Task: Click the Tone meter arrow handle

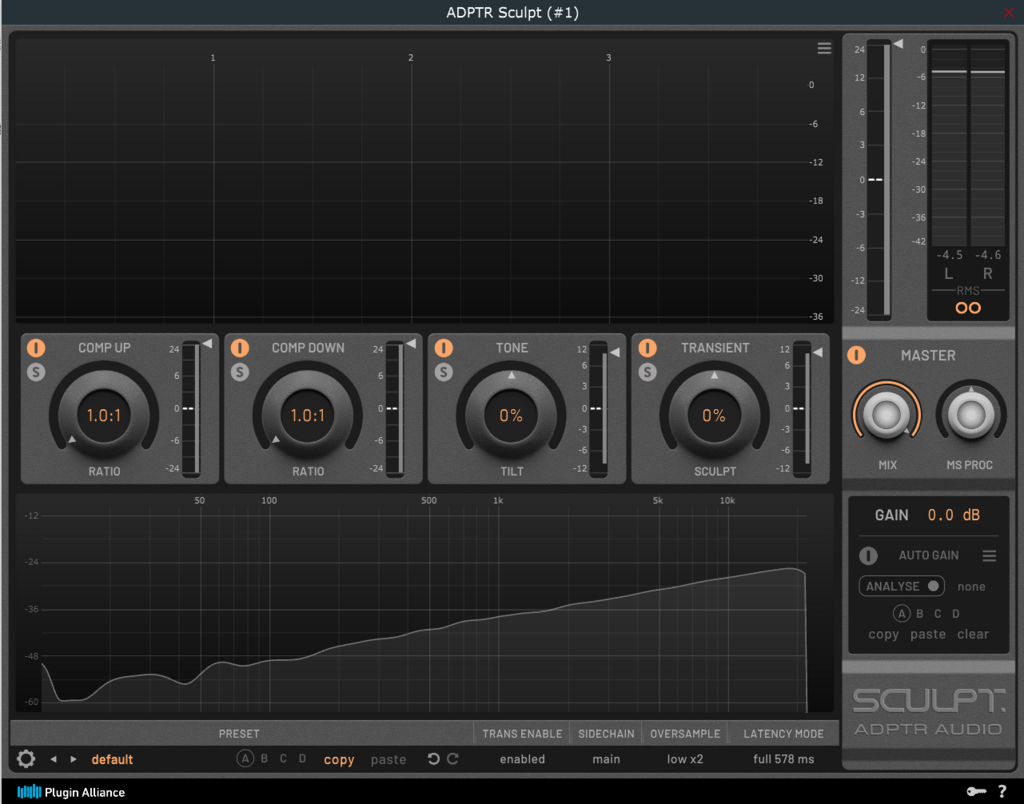Action: [615, 353]
